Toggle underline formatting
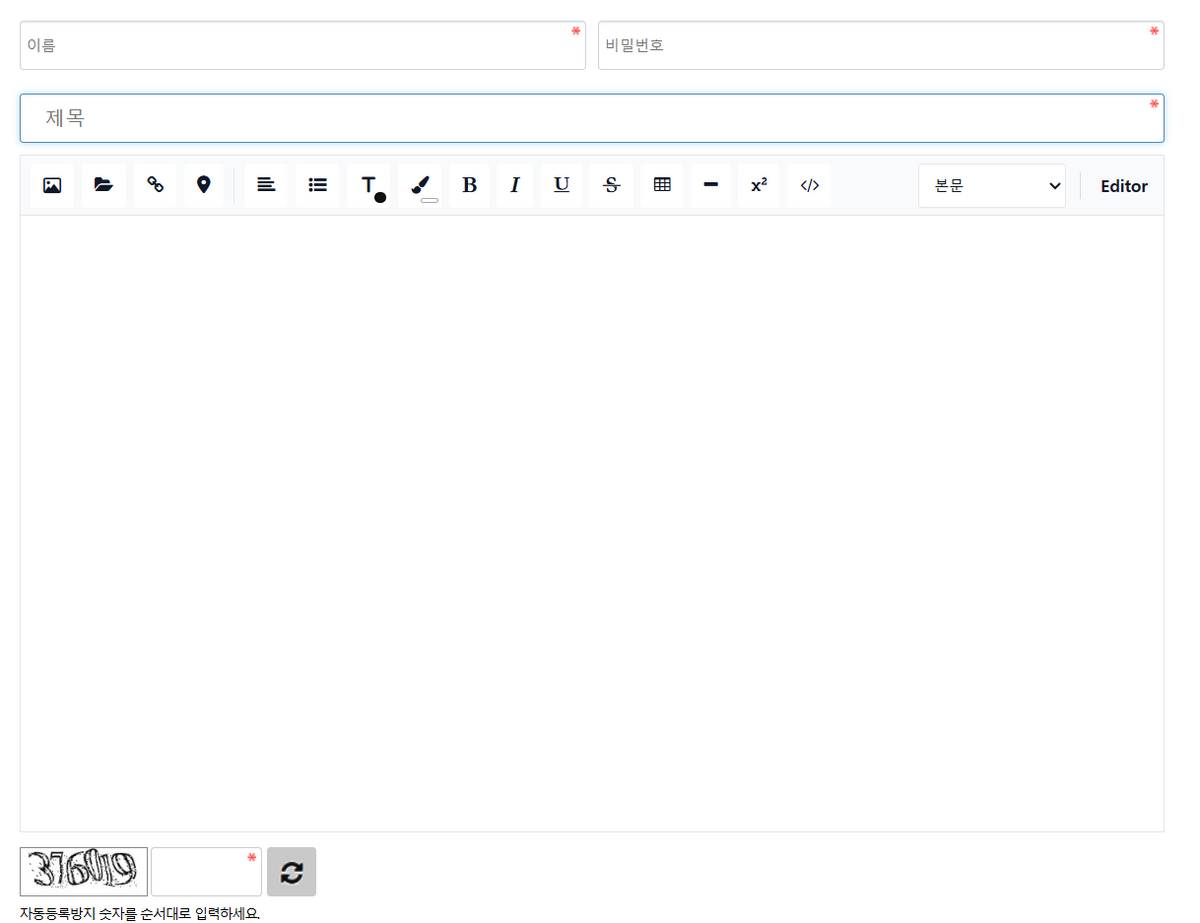Viewport: 1200px width, 923px height. tap(562, 185)
